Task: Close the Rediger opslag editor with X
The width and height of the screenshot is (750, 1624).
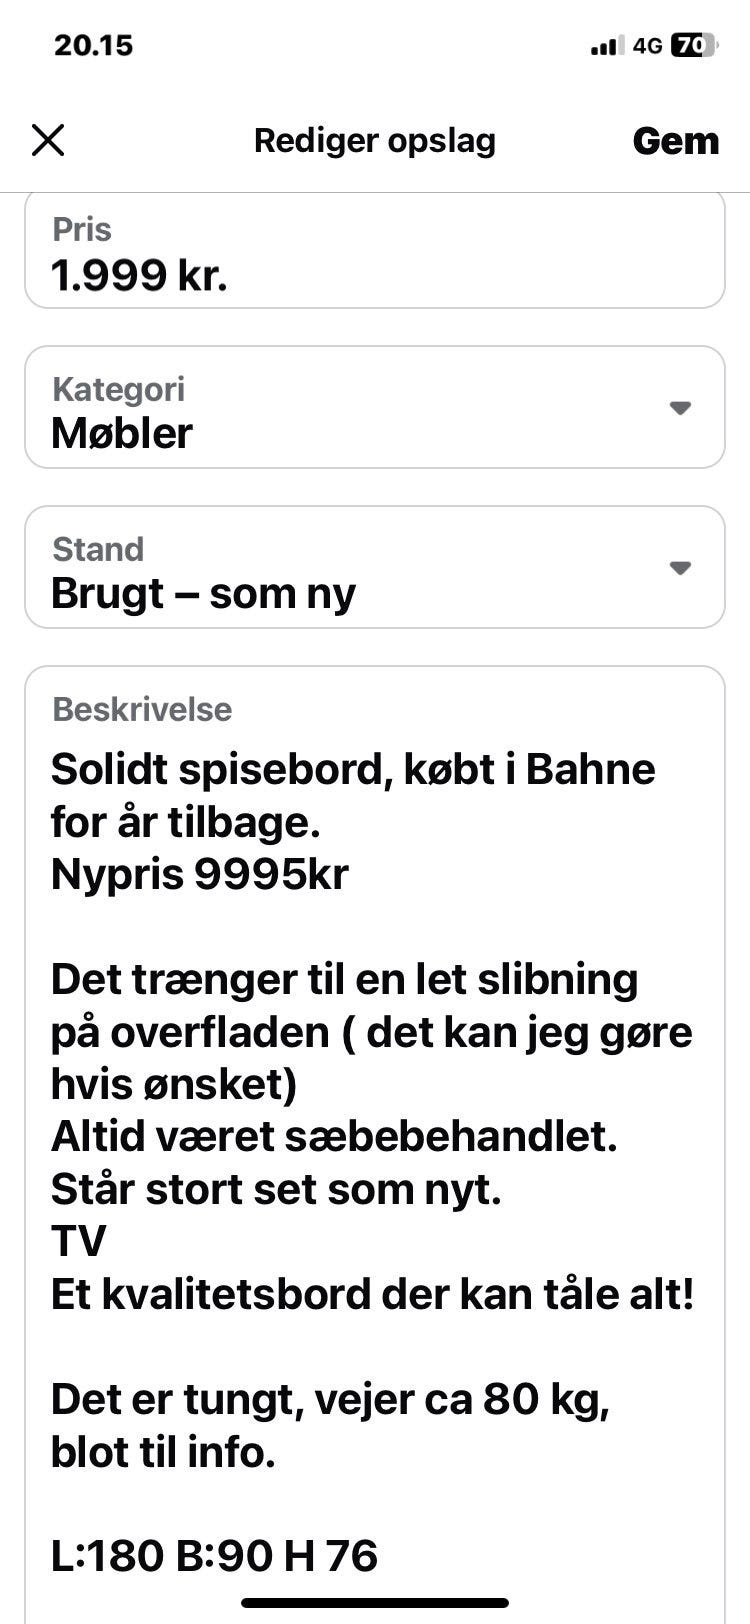Action: (48, 140)
